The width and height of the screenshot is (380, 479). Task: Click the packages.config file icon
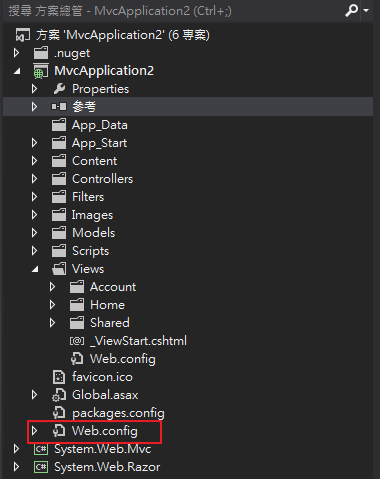click(59, 413)
